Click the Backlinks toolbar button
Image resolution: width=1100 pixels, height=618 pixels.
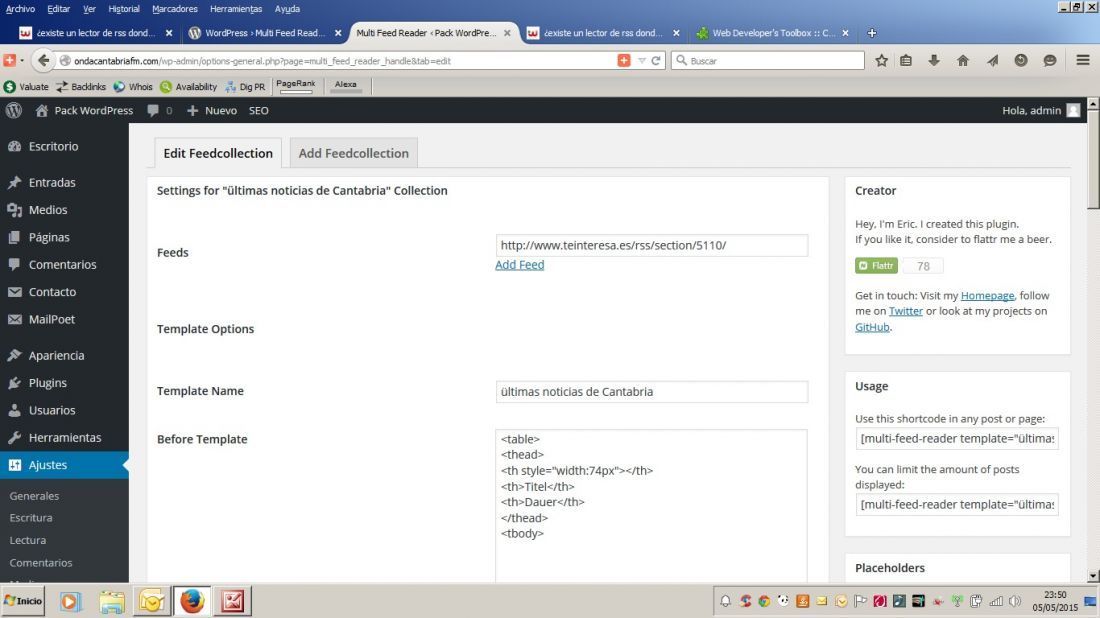coord(81,87)
